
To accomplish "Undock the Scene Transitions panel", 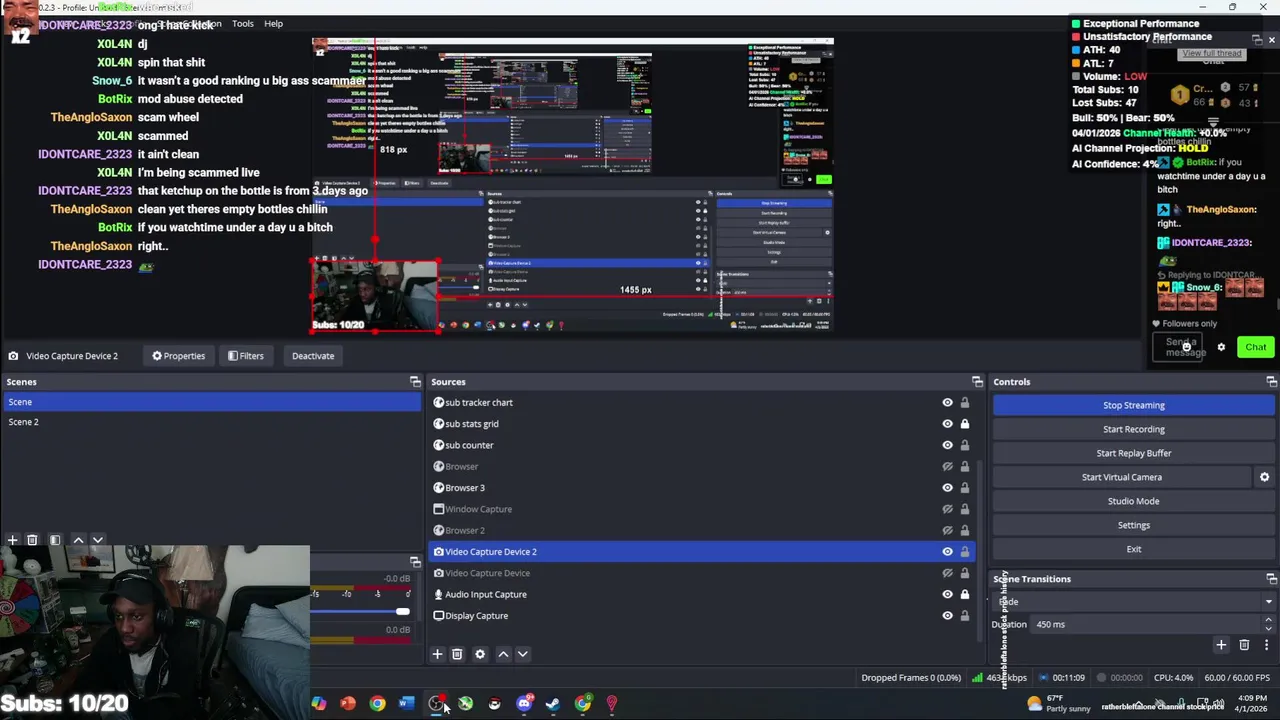I will click(x=1271, y=579).
